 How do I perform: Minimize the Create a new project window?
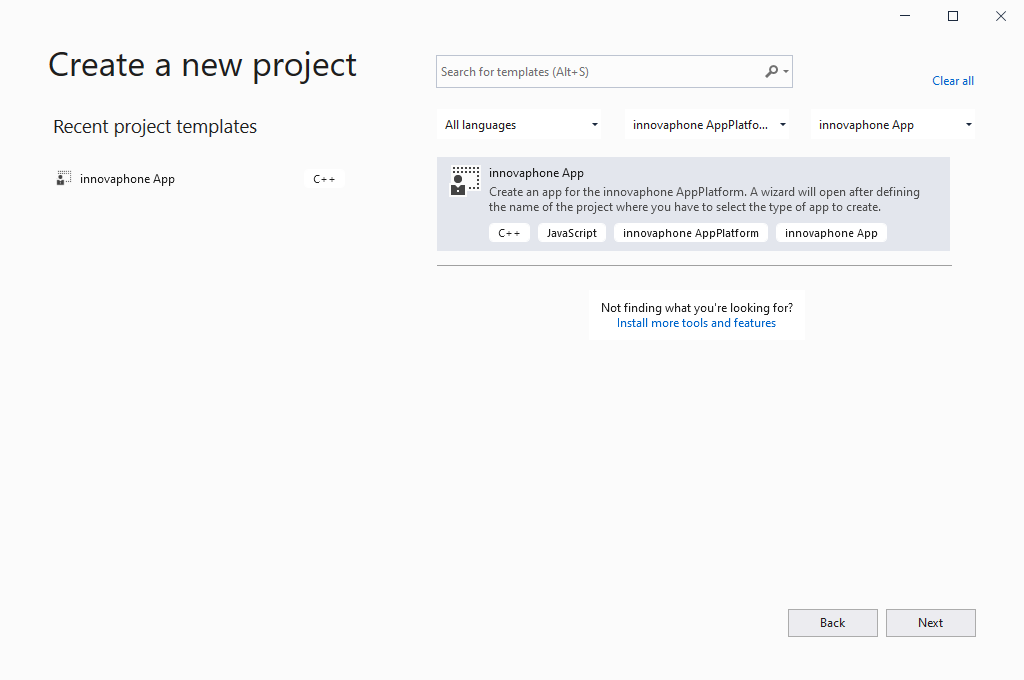905,16
